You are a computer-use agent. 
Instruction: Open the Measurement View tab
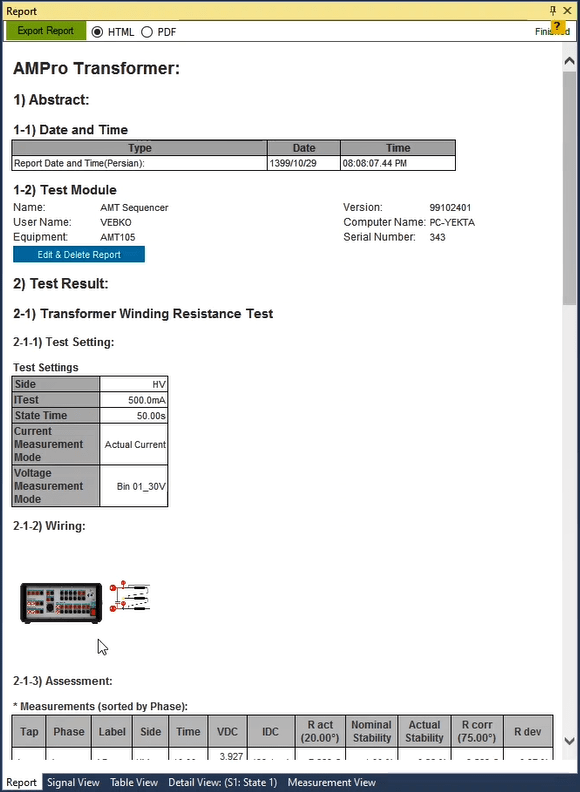[x=331, y=782]
